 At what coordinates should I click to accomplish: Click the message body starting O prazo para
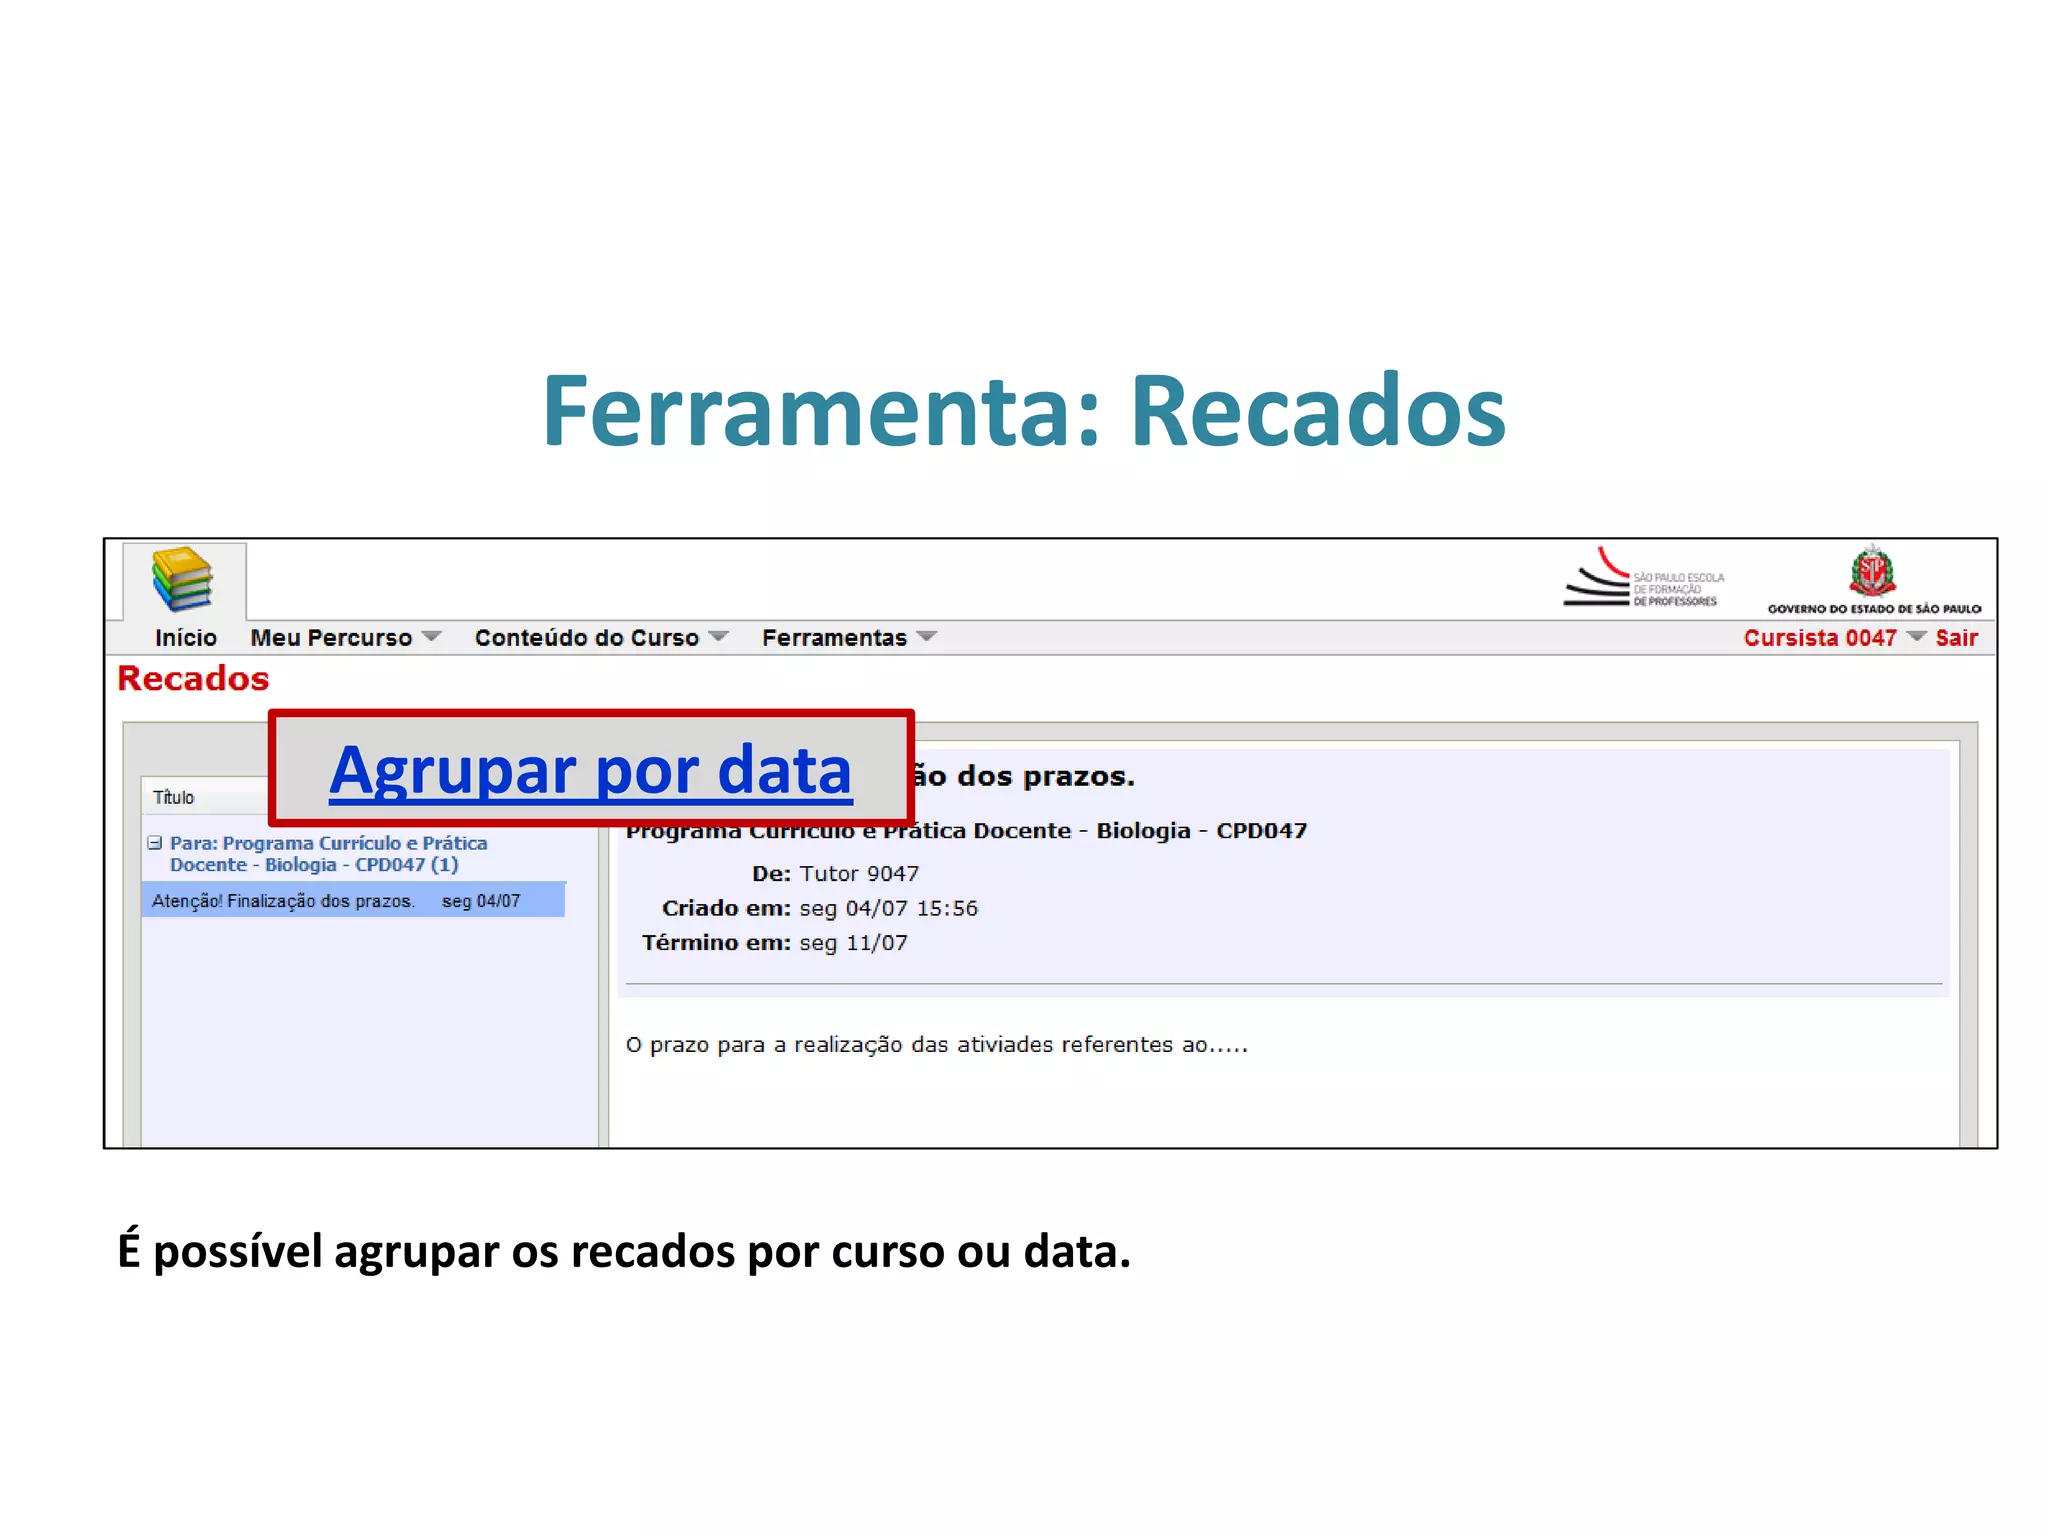937,1045
